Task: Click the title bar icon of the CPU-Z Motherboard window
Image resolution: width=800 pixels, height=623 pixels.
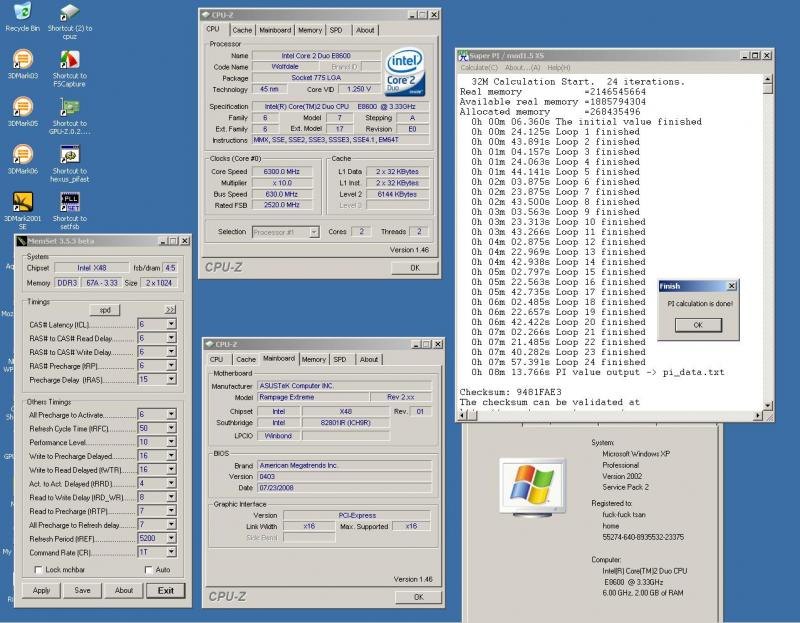Action: [209, 344]
